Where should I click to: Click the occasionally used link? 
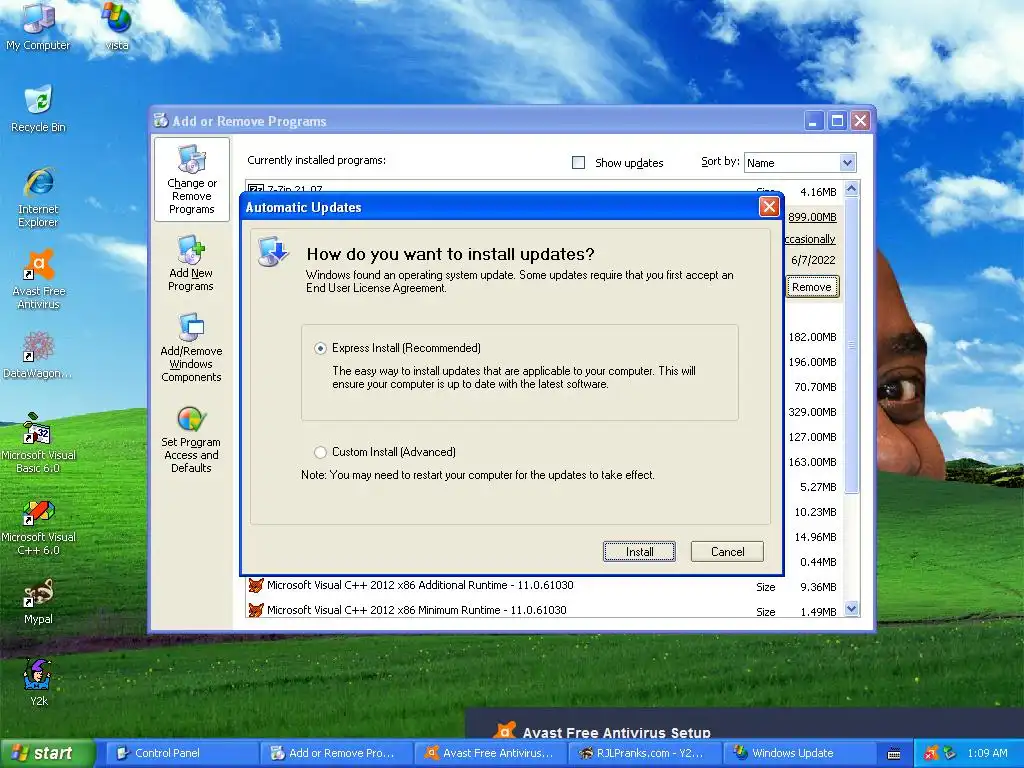pyautogui.click(x=810, y=239)
